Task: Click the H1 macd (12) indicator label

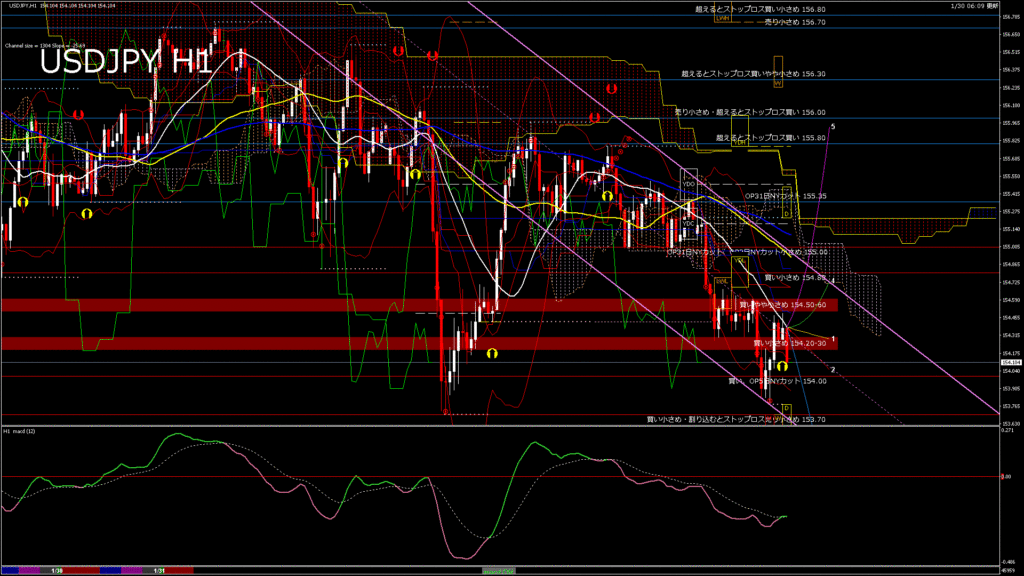Action: click(x=21, y=431)
